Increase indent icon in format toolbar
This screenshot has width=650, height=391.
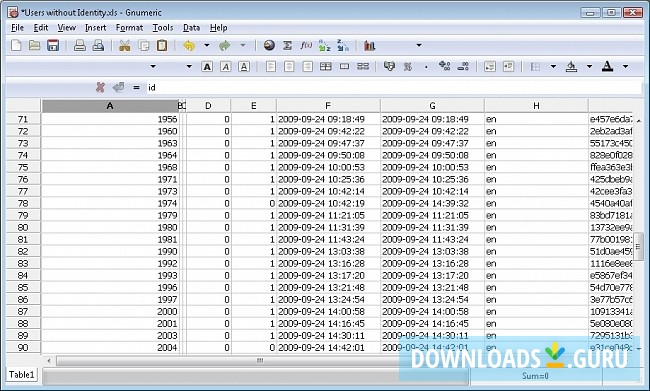tap(508, 66)
